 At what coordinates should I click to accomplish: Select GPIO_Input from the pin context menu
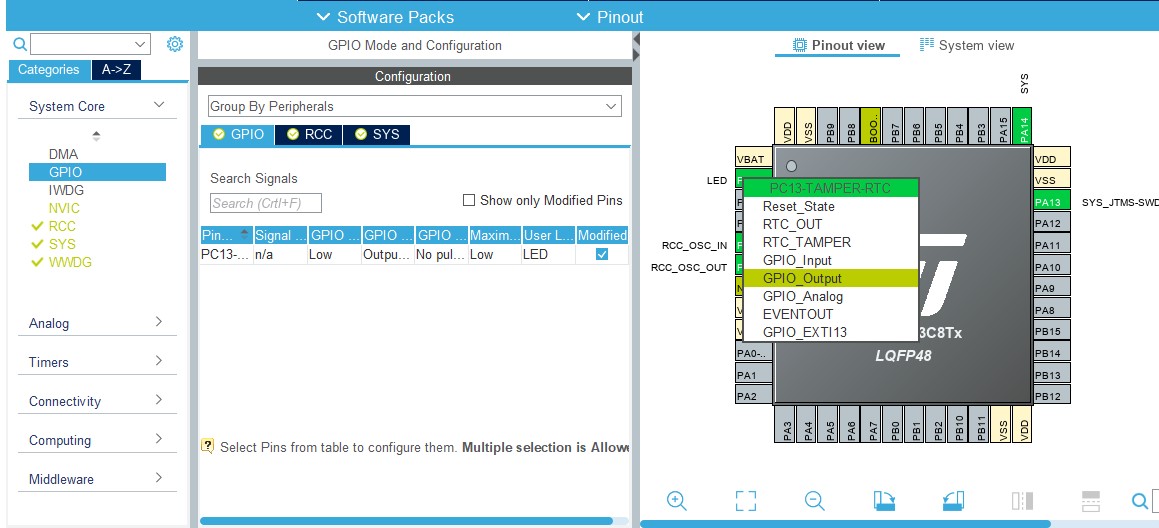[797, 260]
